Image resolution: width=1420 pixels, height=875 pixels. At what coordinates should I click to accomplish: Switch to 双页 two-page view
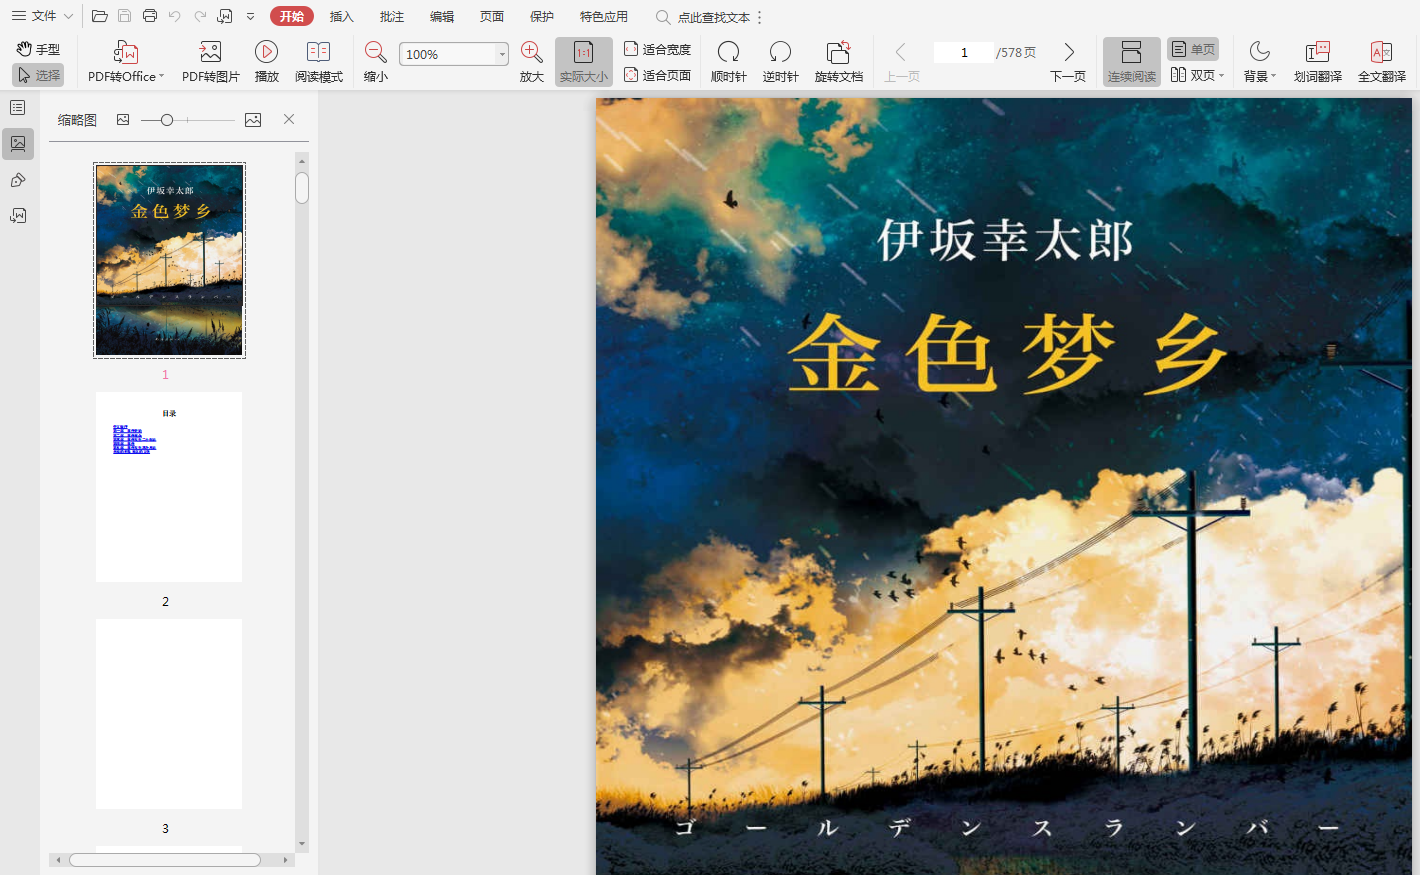click(x=1192, y=75)
